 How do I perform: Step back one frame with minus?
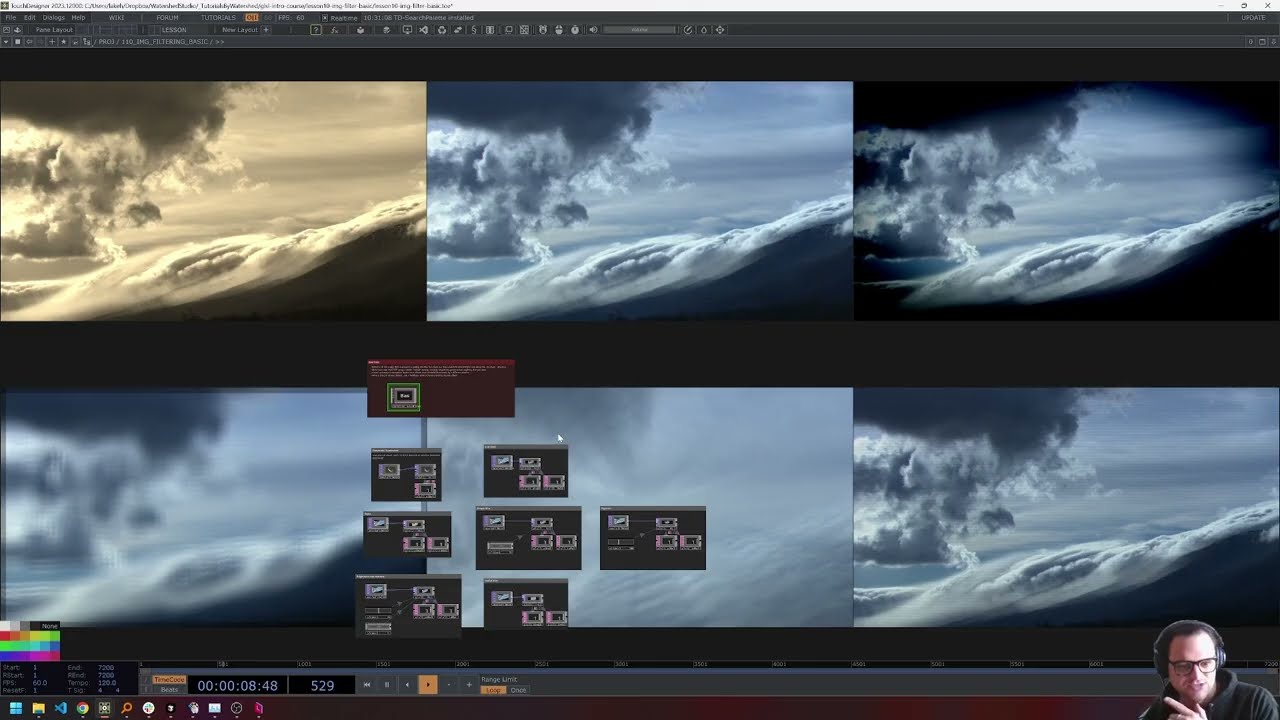pos(448,685)
